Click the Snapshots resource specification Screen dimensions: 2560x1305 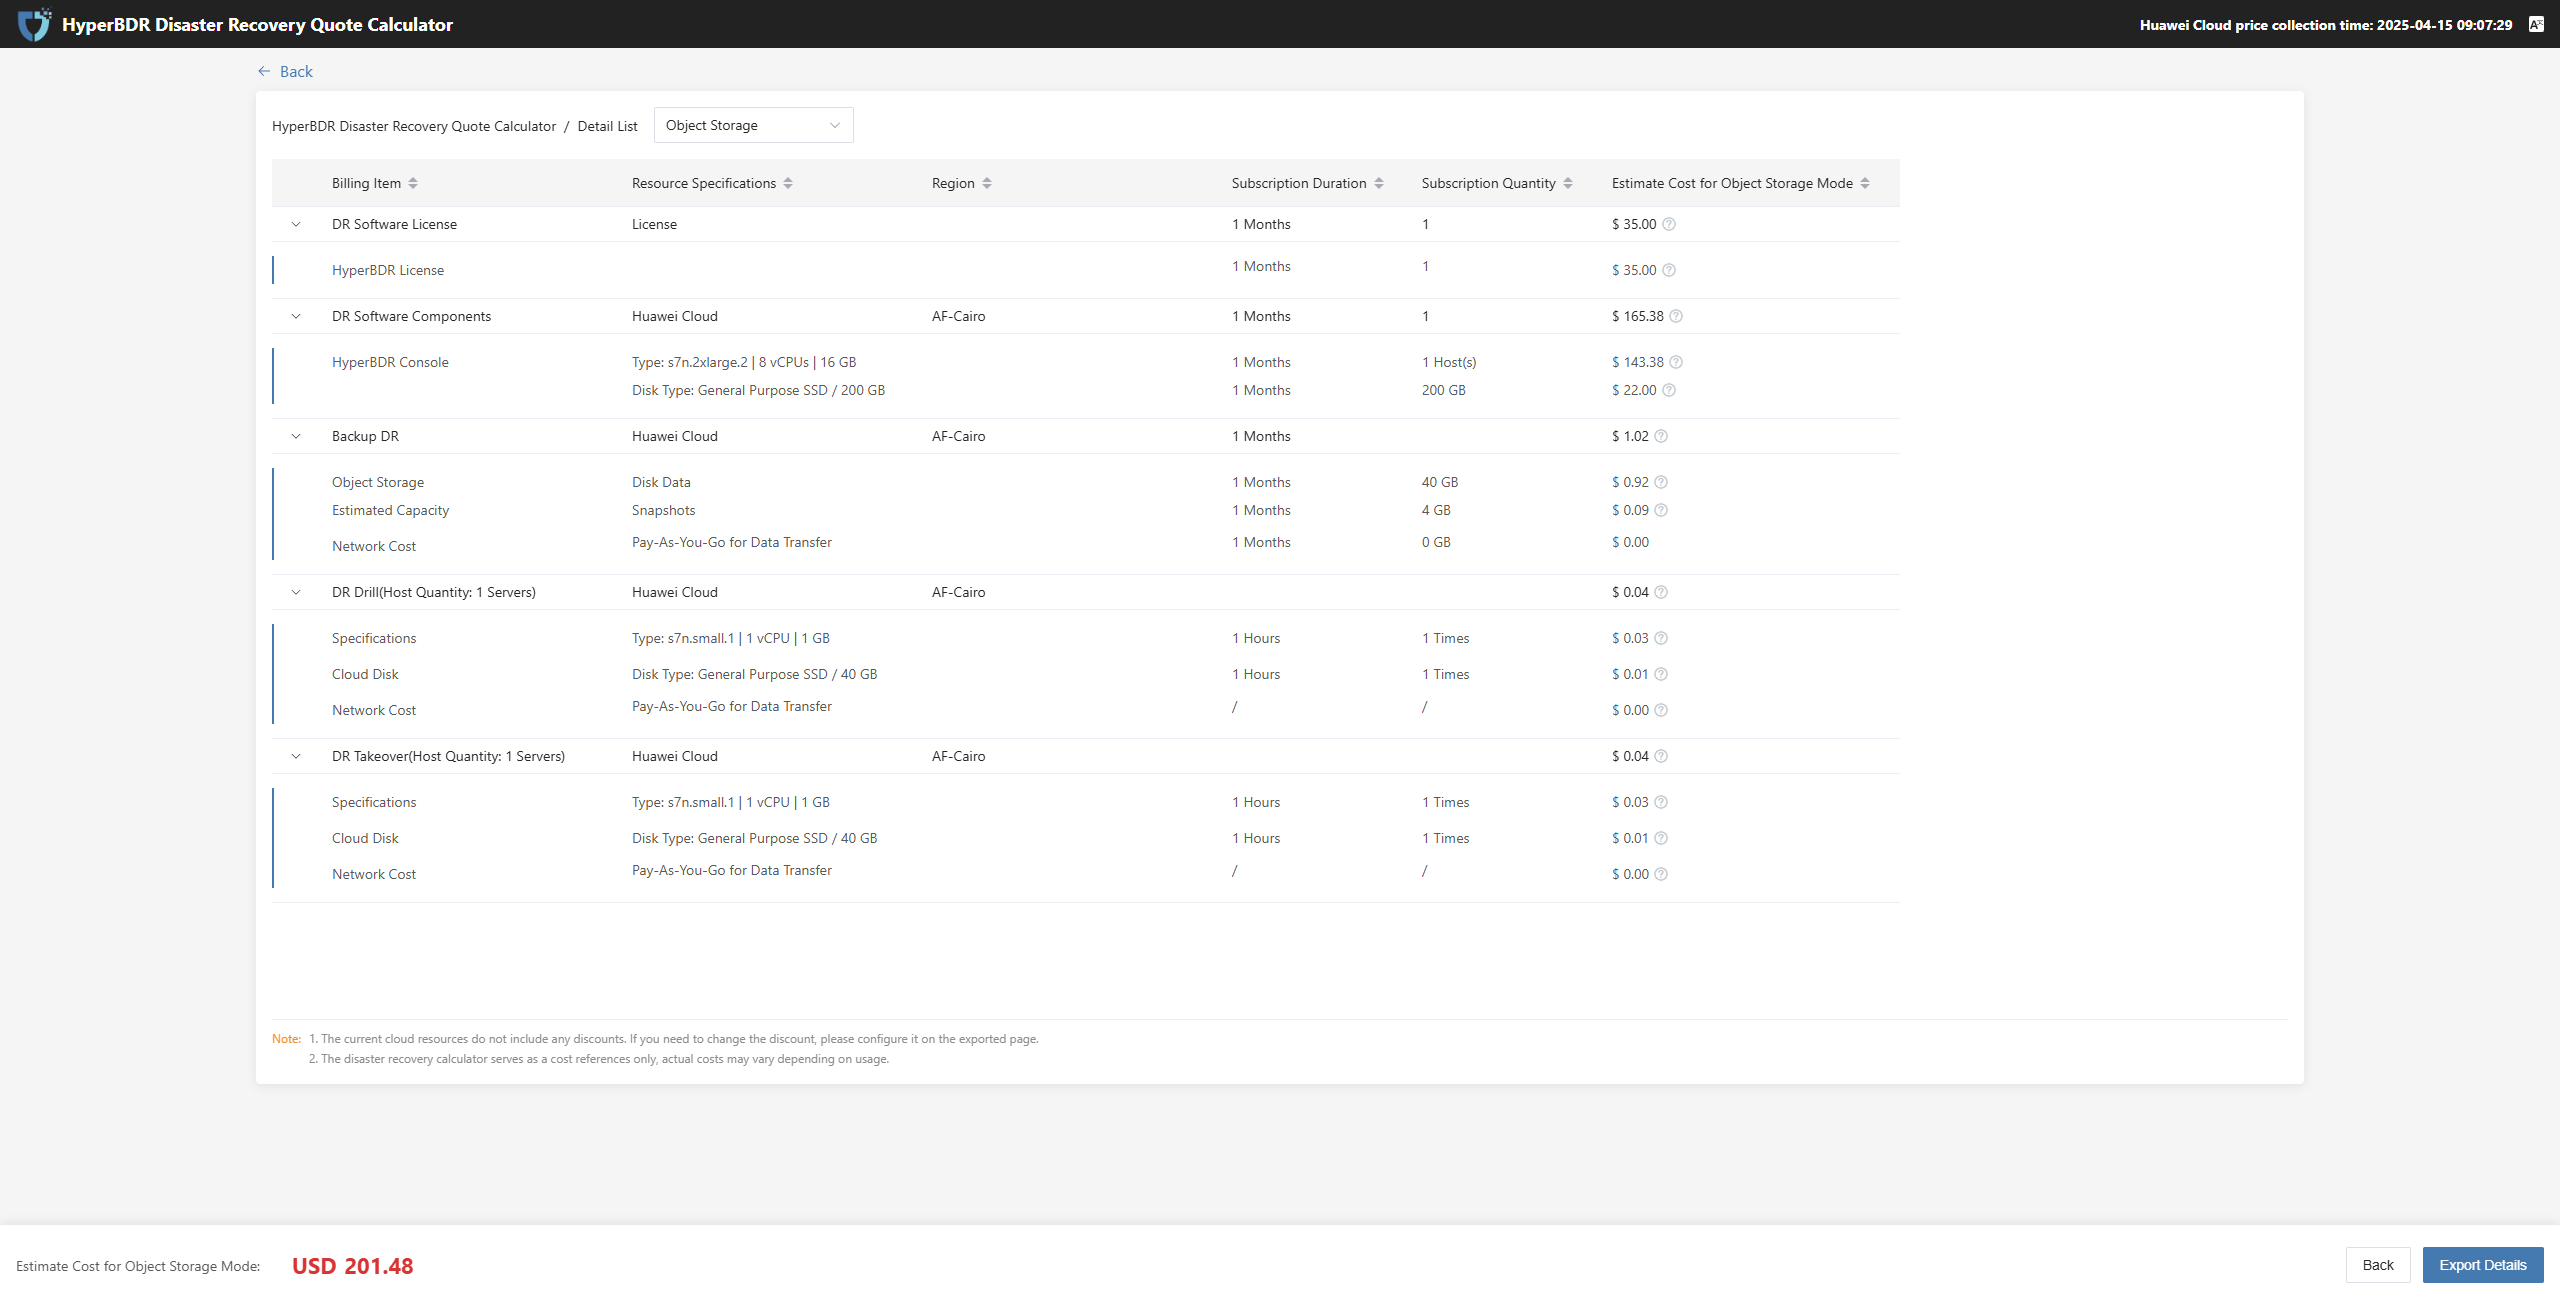[x=663, y=510]
